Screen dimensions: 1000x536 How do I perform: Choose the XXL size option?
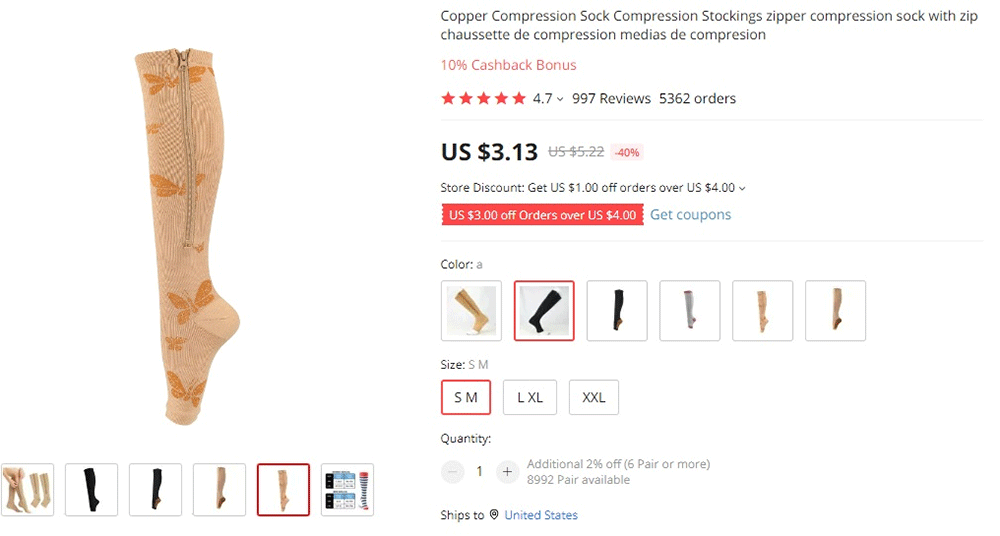(594, 397)
